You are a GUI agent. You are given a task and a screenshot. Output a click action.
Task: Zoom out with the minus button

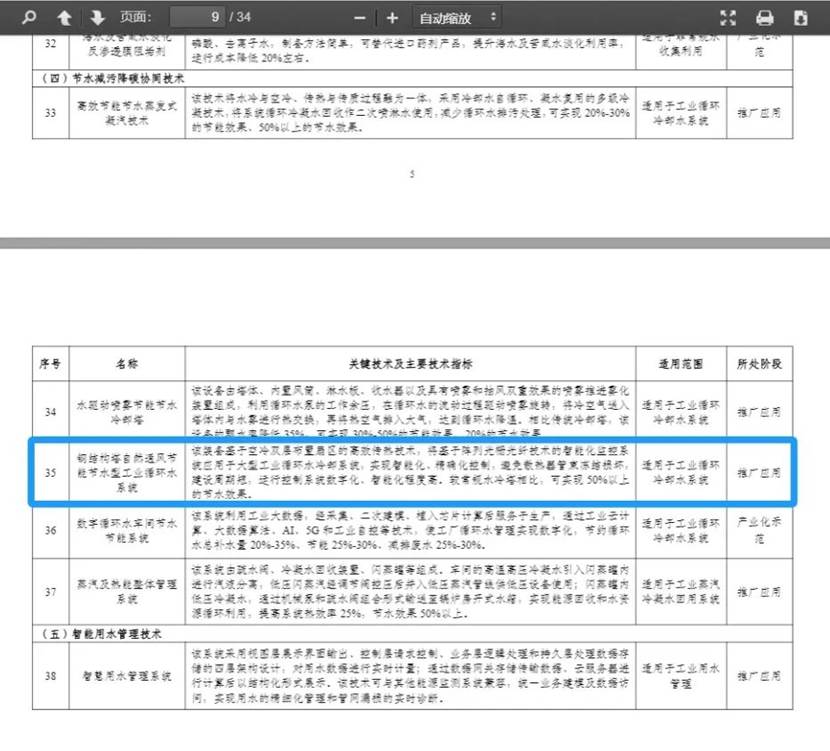click(360, 18)
